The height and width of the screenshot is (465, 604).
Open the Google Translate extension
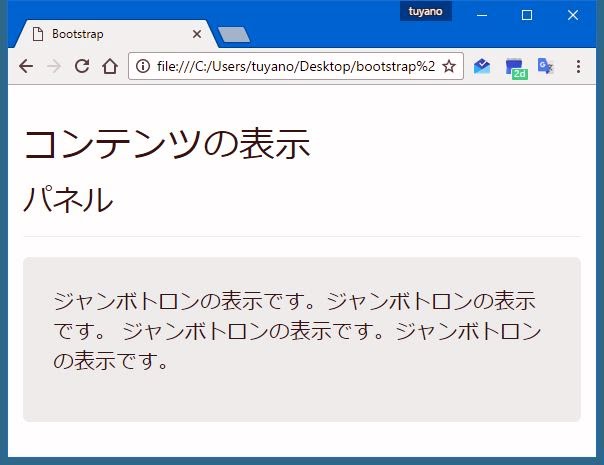545,66
